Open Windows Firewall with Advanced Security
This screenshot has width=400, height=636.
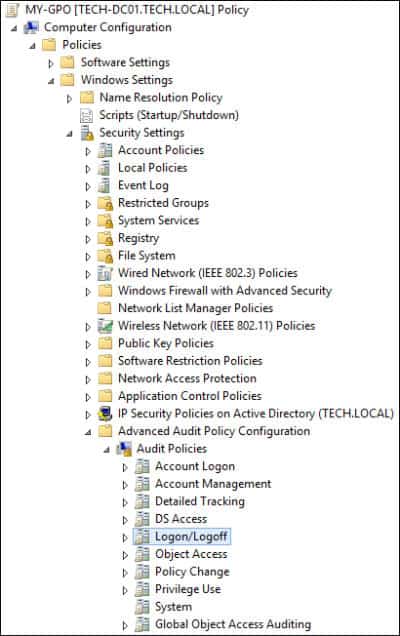[225, 291]
